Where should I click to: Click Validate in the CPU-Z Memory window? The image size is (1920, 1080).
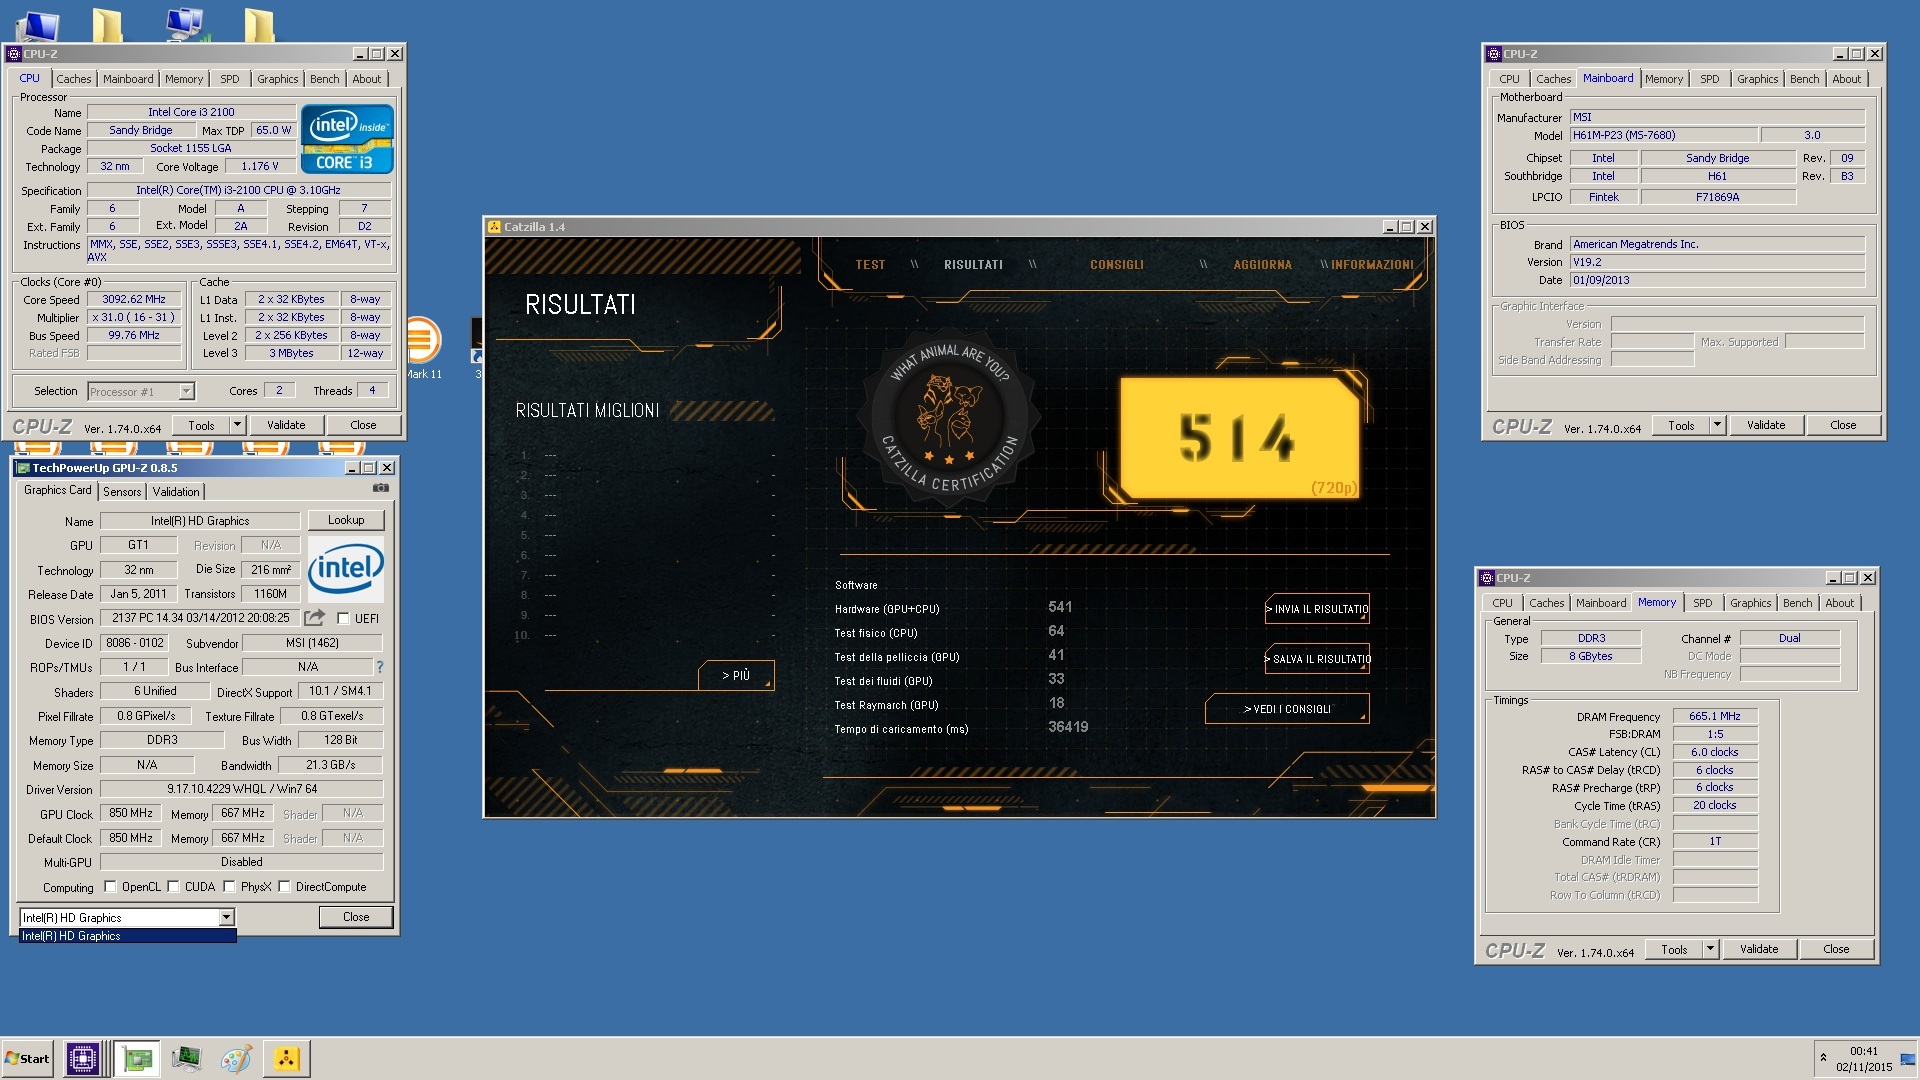[1759, 949]
